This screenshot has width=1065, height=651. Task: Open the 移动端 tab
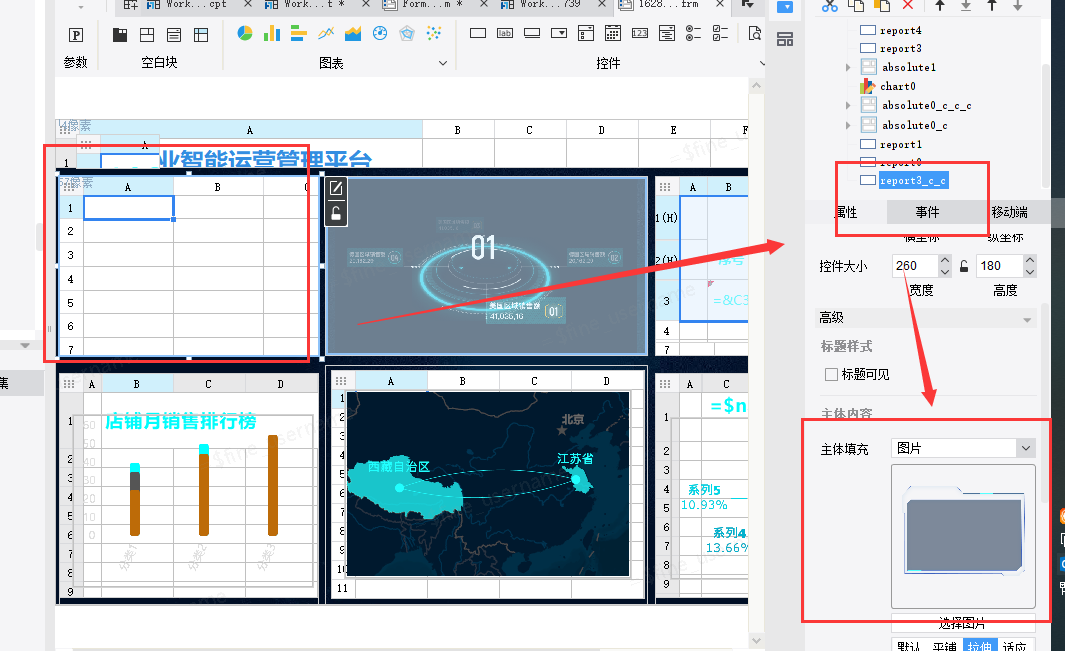(x=1009, y=212)
